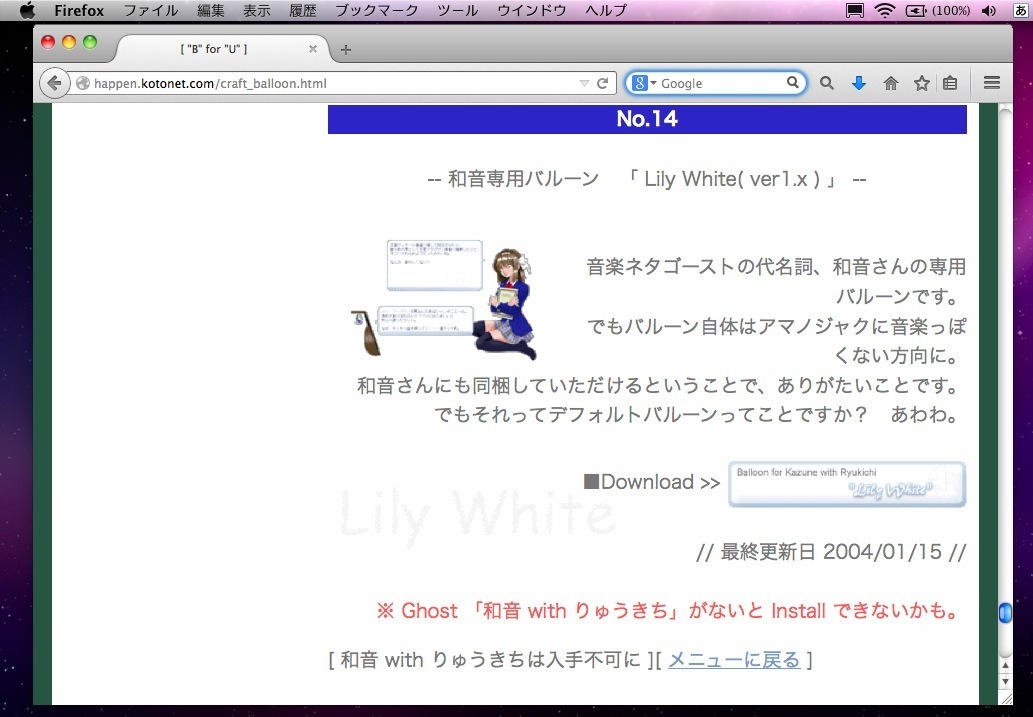This screenshot has width=1033, height=717.
Task: Open the Google search engine selector
Action: [x=645, y=84]
